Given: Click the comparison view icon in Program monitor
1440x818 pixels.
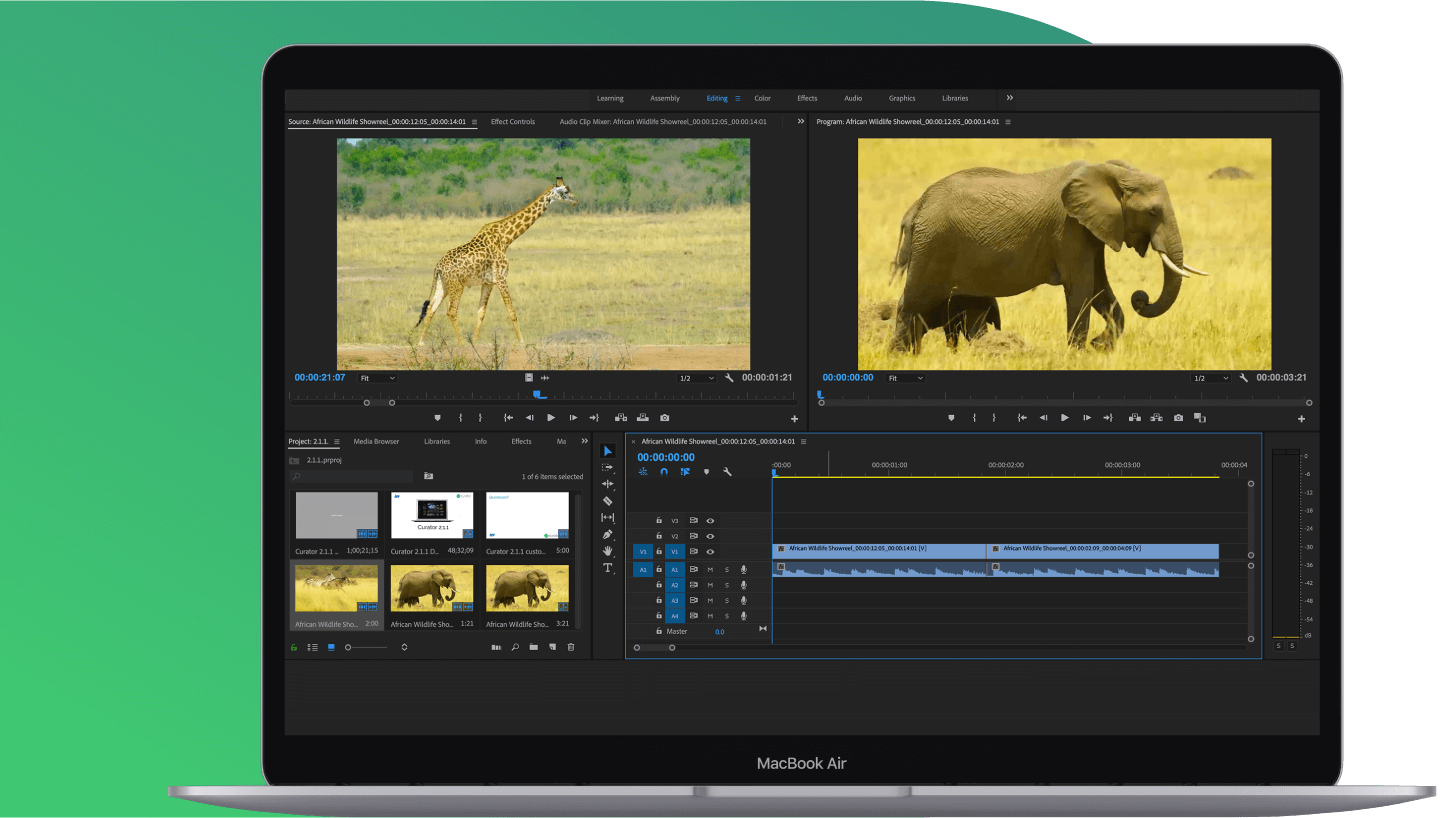Looking at the screenshot, I should pos(1200,418).
